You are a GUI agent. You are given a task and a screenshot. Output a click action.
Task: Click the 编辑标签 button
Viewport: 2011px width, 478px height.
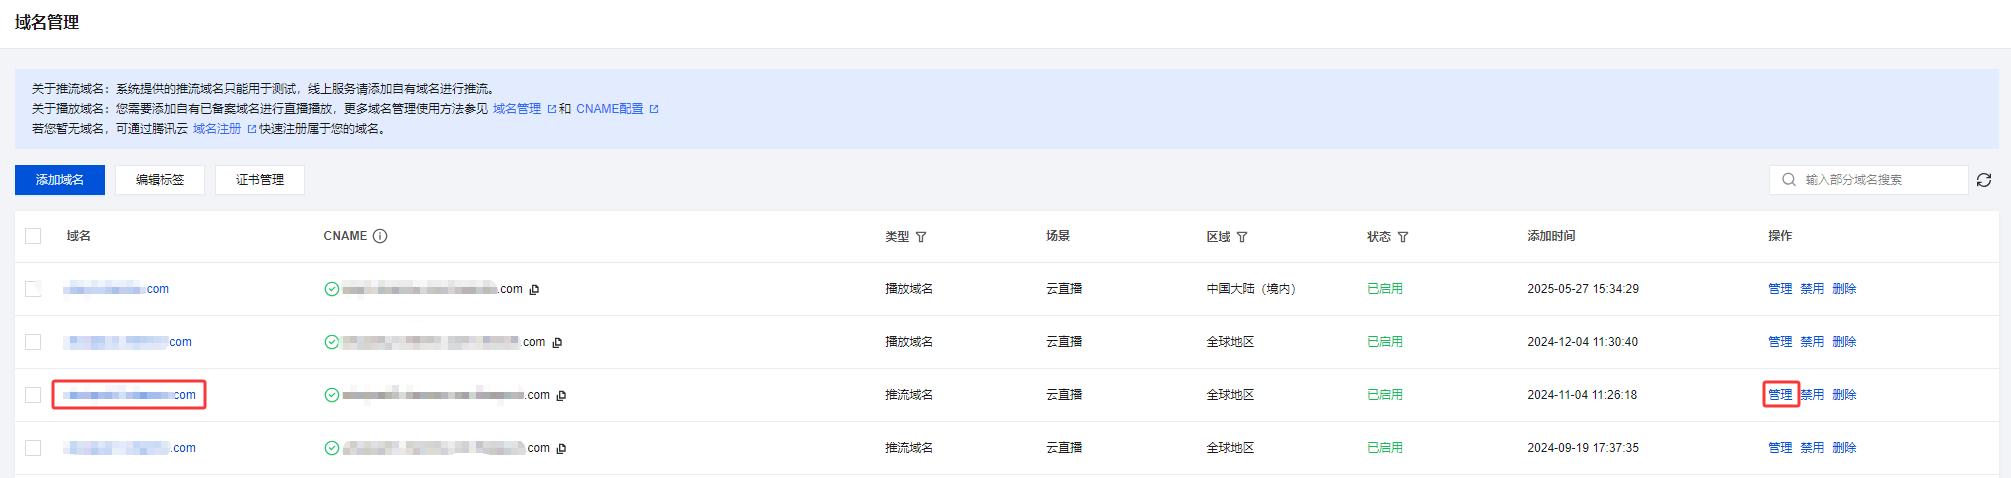coord(160,180)
